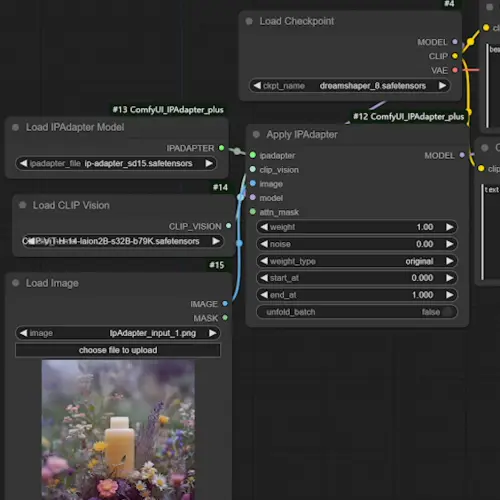Open the image IpAdapter_input_1.png dropdown
This screenshot has height=500, width=500.
118,333
